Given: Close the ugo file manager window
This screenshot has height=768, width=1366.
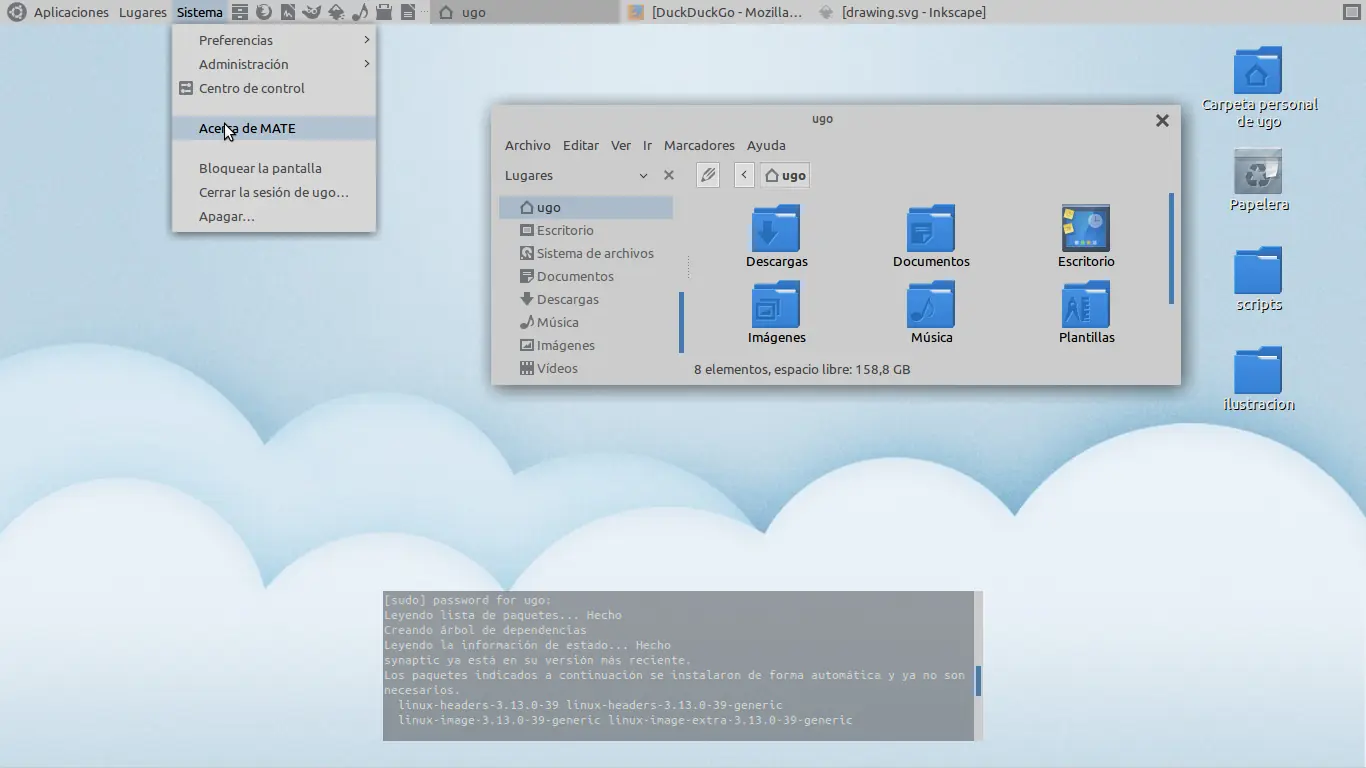Looking at the screenshot, I should coord(1162,120).
